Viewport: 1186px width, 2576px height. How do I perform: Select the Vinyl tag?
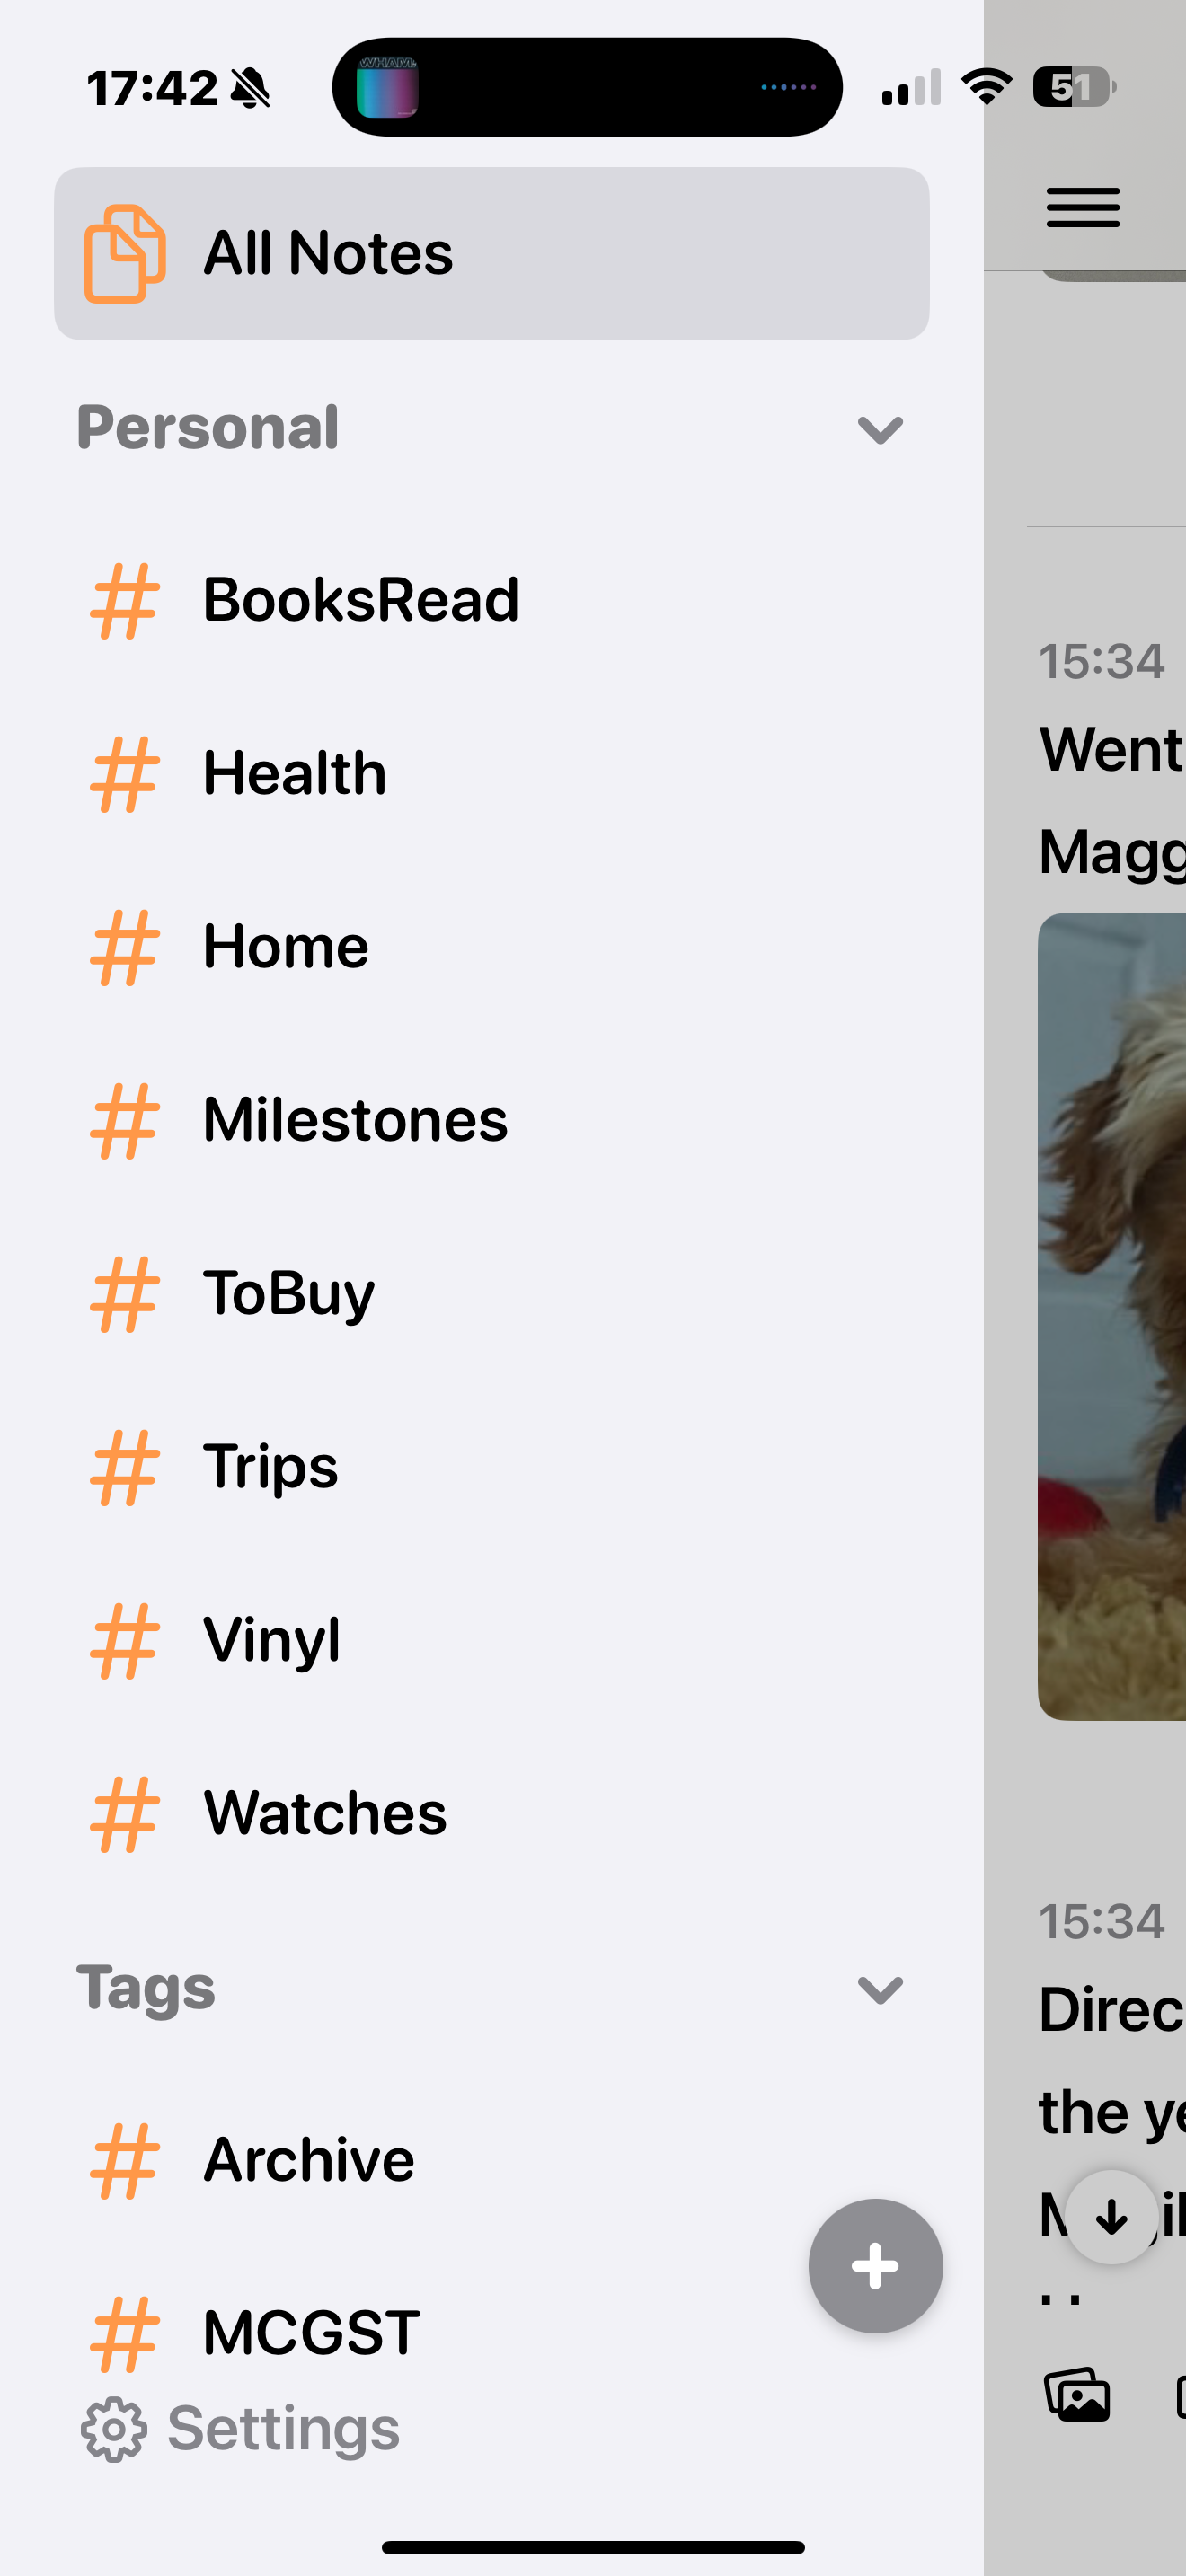[271, 1640]
